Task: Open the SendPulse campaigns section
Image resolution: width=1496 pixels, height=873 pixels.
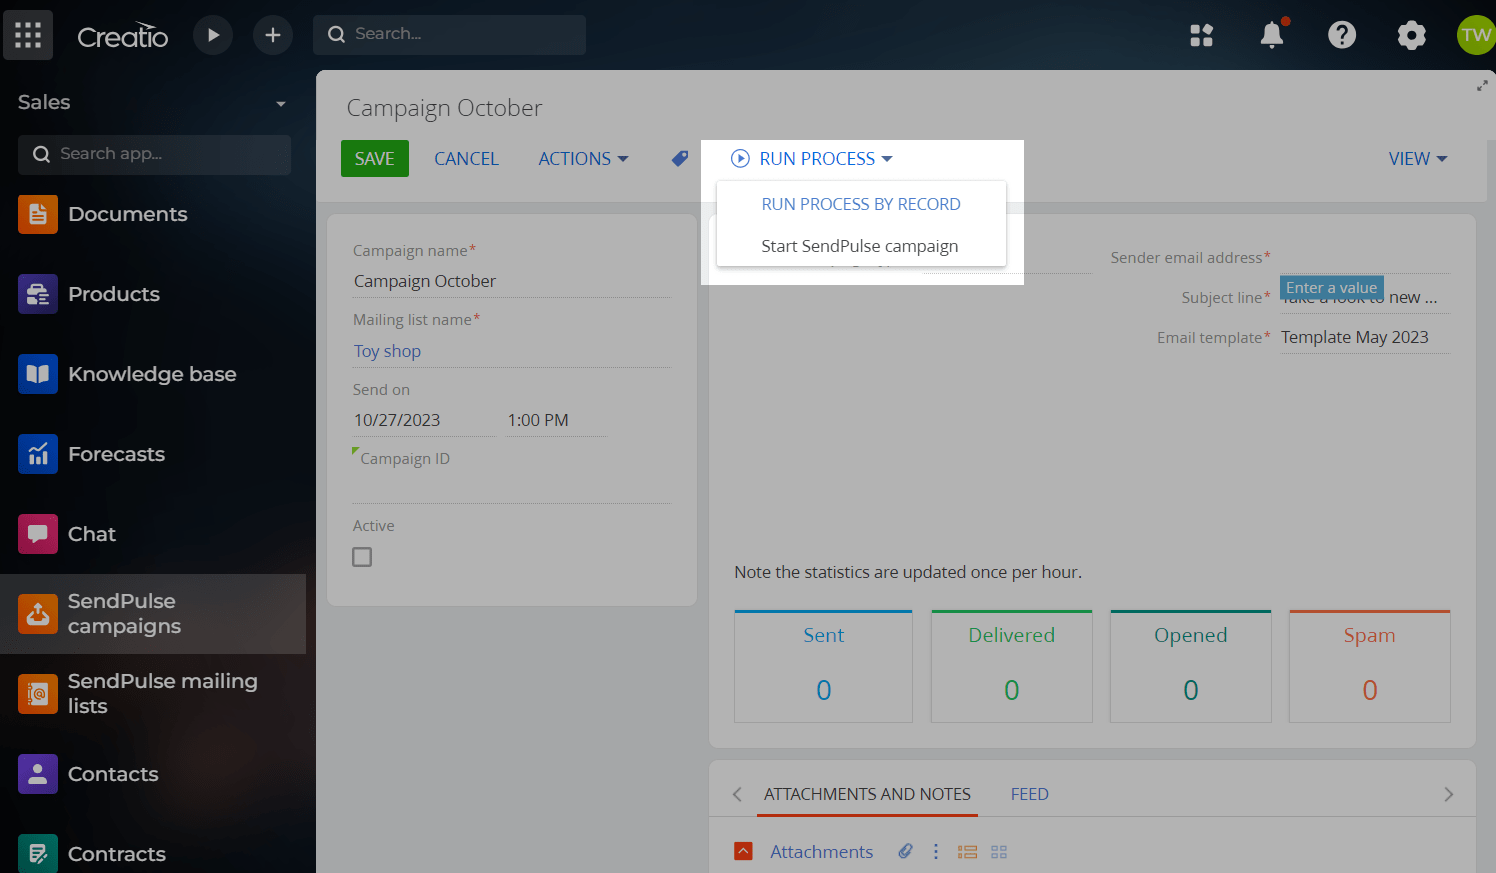Action: (153, 614)
